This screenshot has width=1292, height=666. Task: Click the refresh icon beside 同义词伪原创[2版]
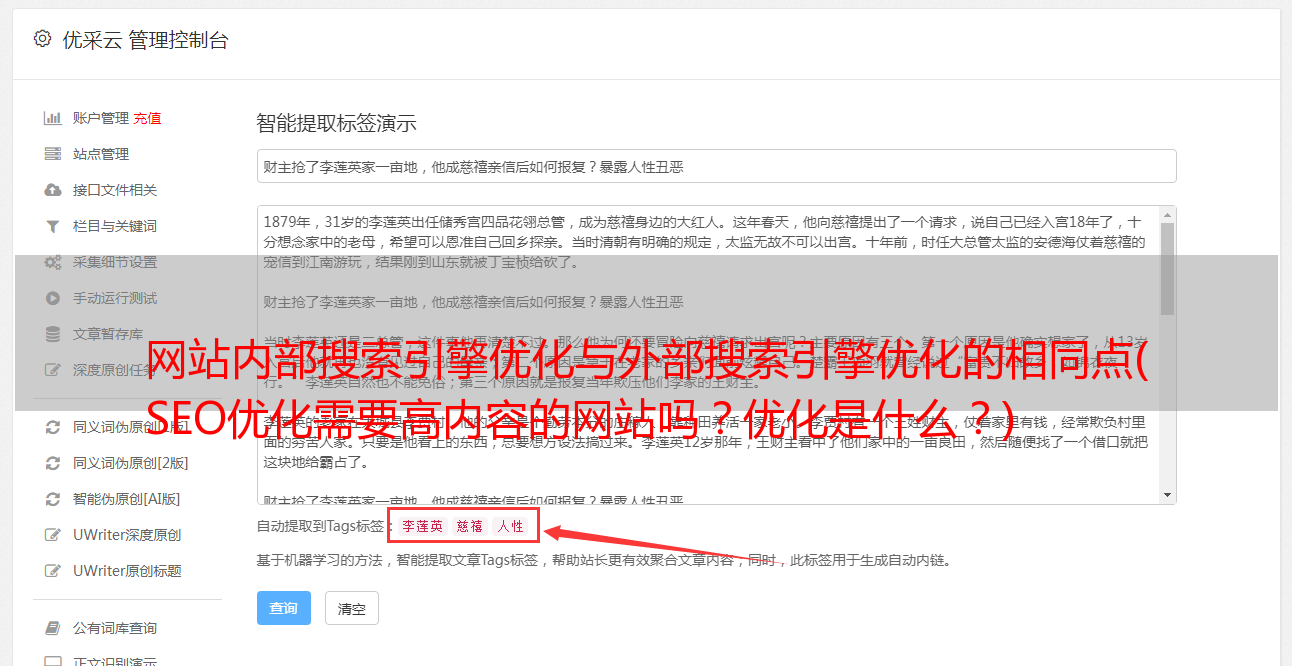(53, 463)
